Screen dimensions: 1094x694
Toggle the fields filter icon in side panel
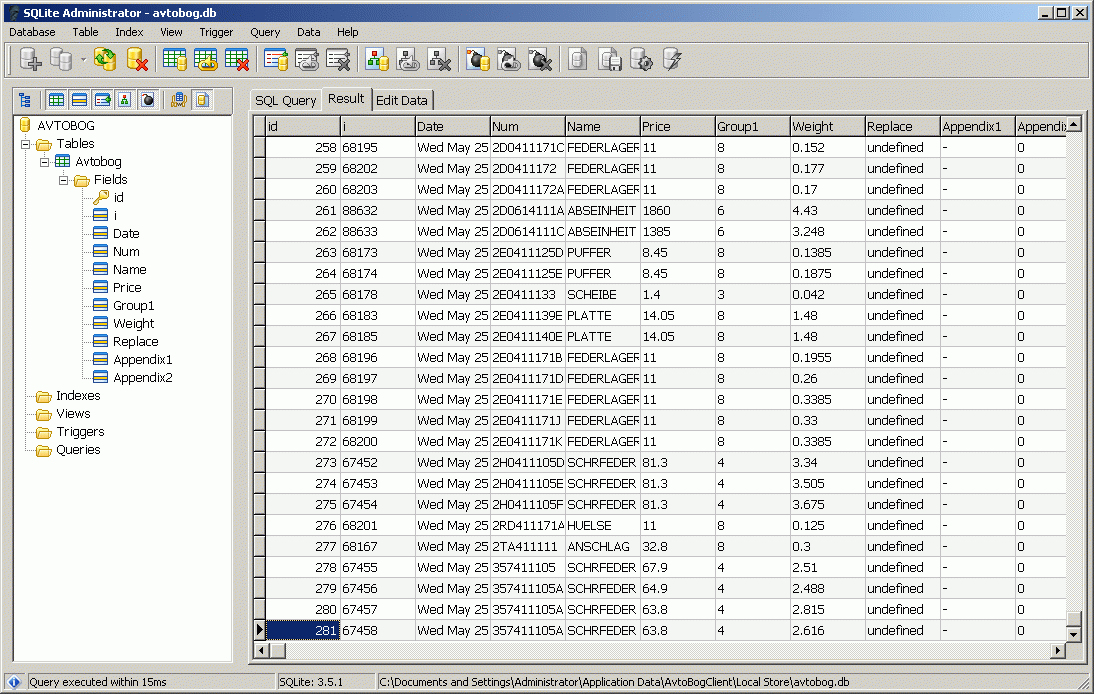(x=80, y=100)
